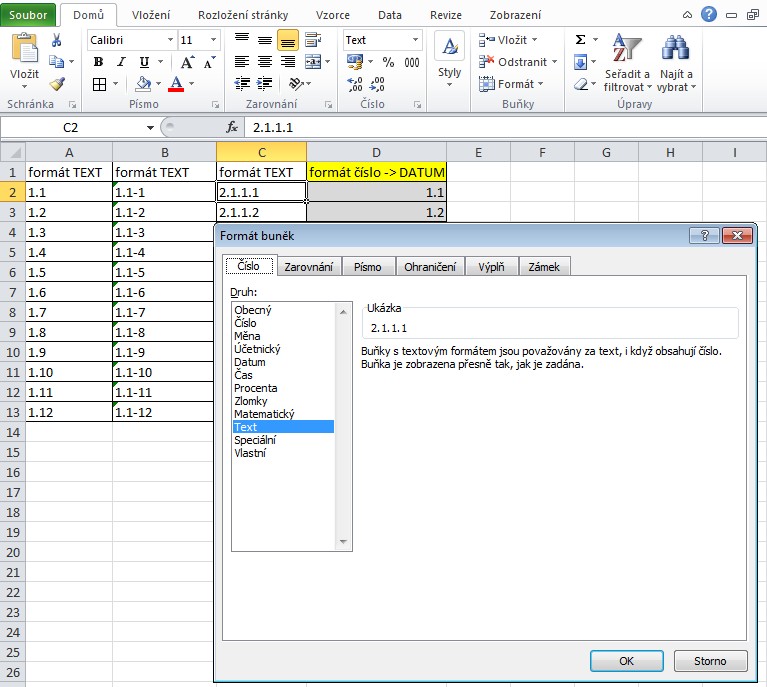
Task: Decrease the indent
Action: point(242,84)
